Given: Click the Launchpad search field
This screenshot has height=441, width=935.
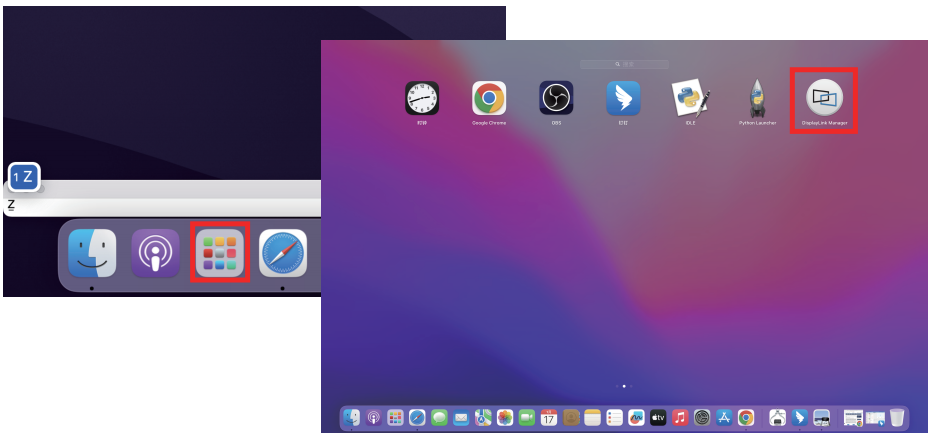Looking at the screenshot, I should click(x=624, y=64).
